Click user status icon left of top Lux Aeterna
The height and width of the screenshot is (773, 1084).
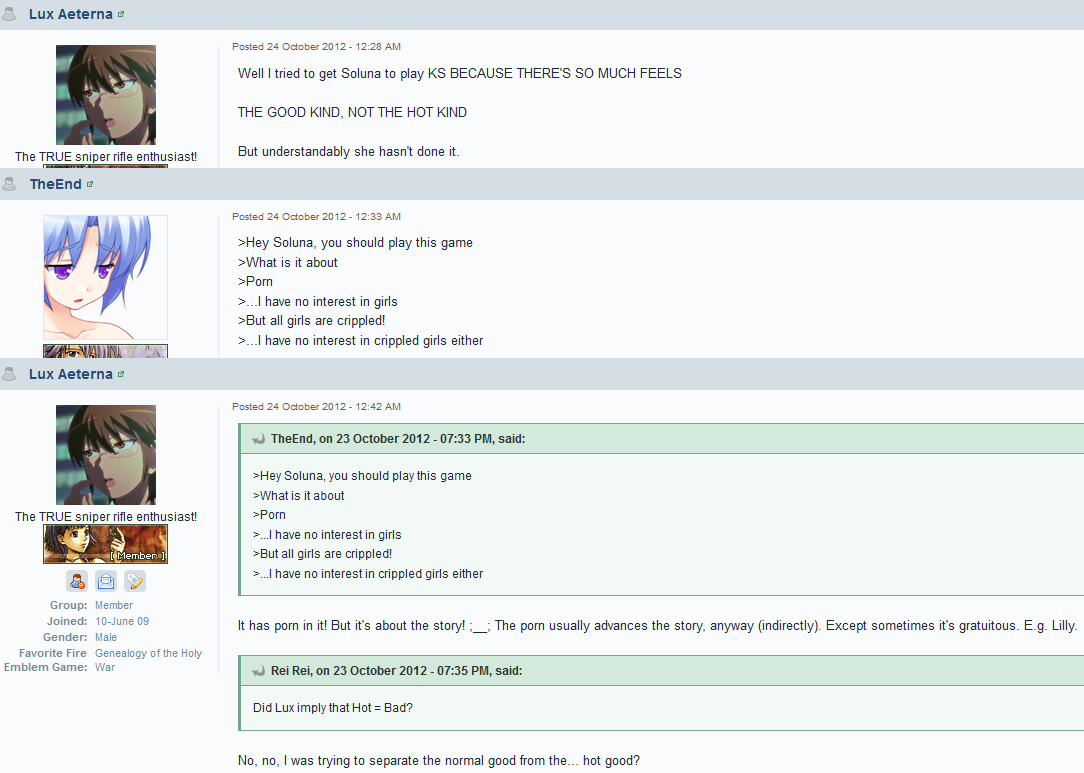[x=9, y=14]
